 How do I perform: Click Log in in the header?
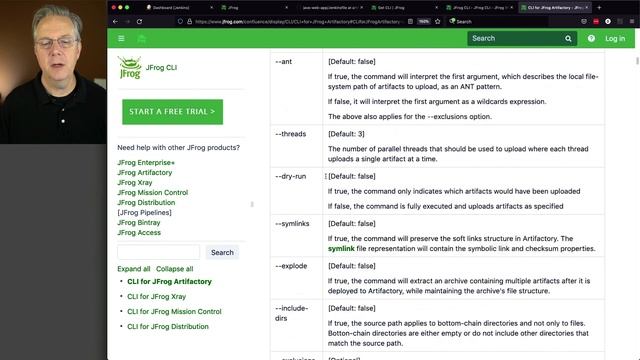coord(615,38)
